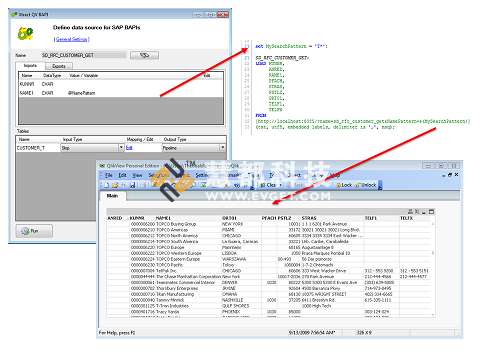480x360 pixels.
Task: Click the Unlock selections toolbar icon
Action: click(366, 185)
